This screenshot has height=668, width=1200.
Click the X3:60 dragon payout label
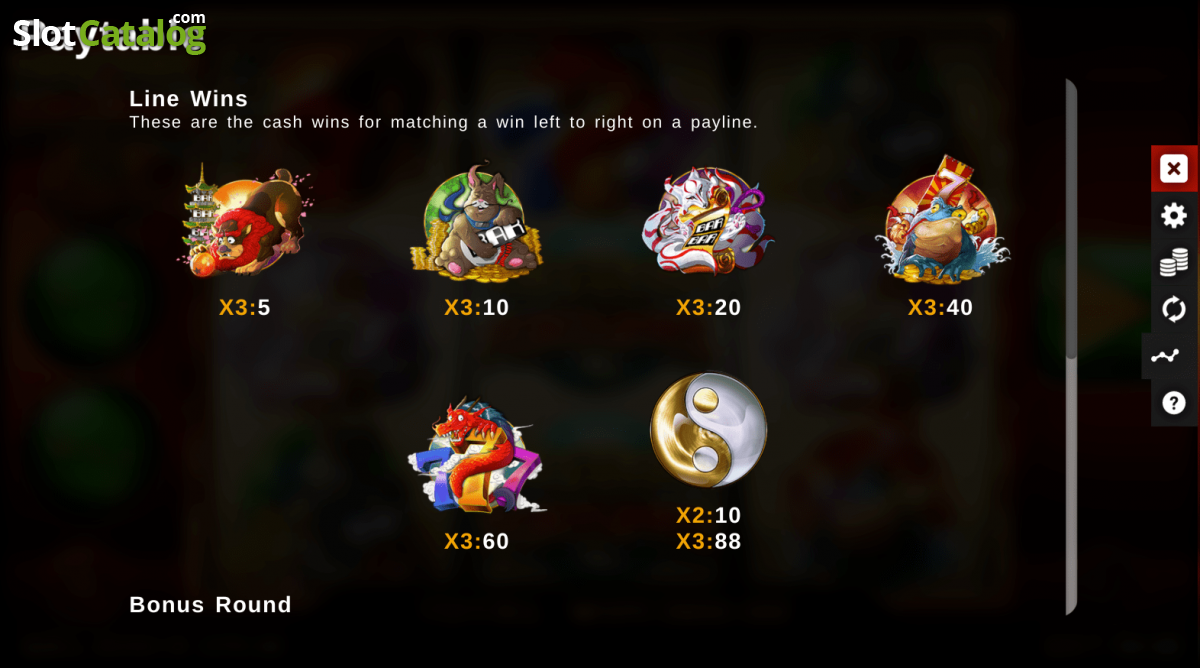pyautogui.click(x=477, y=541)
